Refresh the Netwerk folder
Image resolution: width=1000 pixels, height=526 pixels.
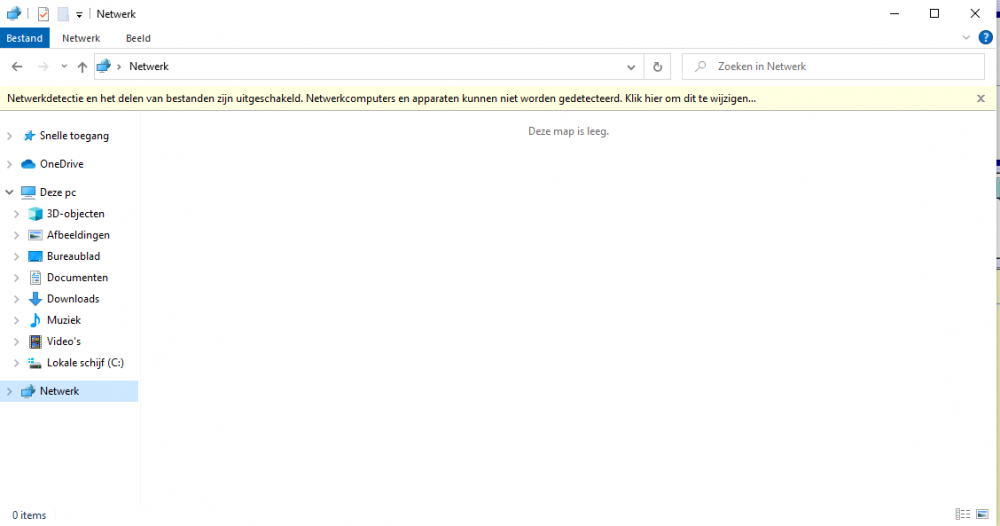658,66
